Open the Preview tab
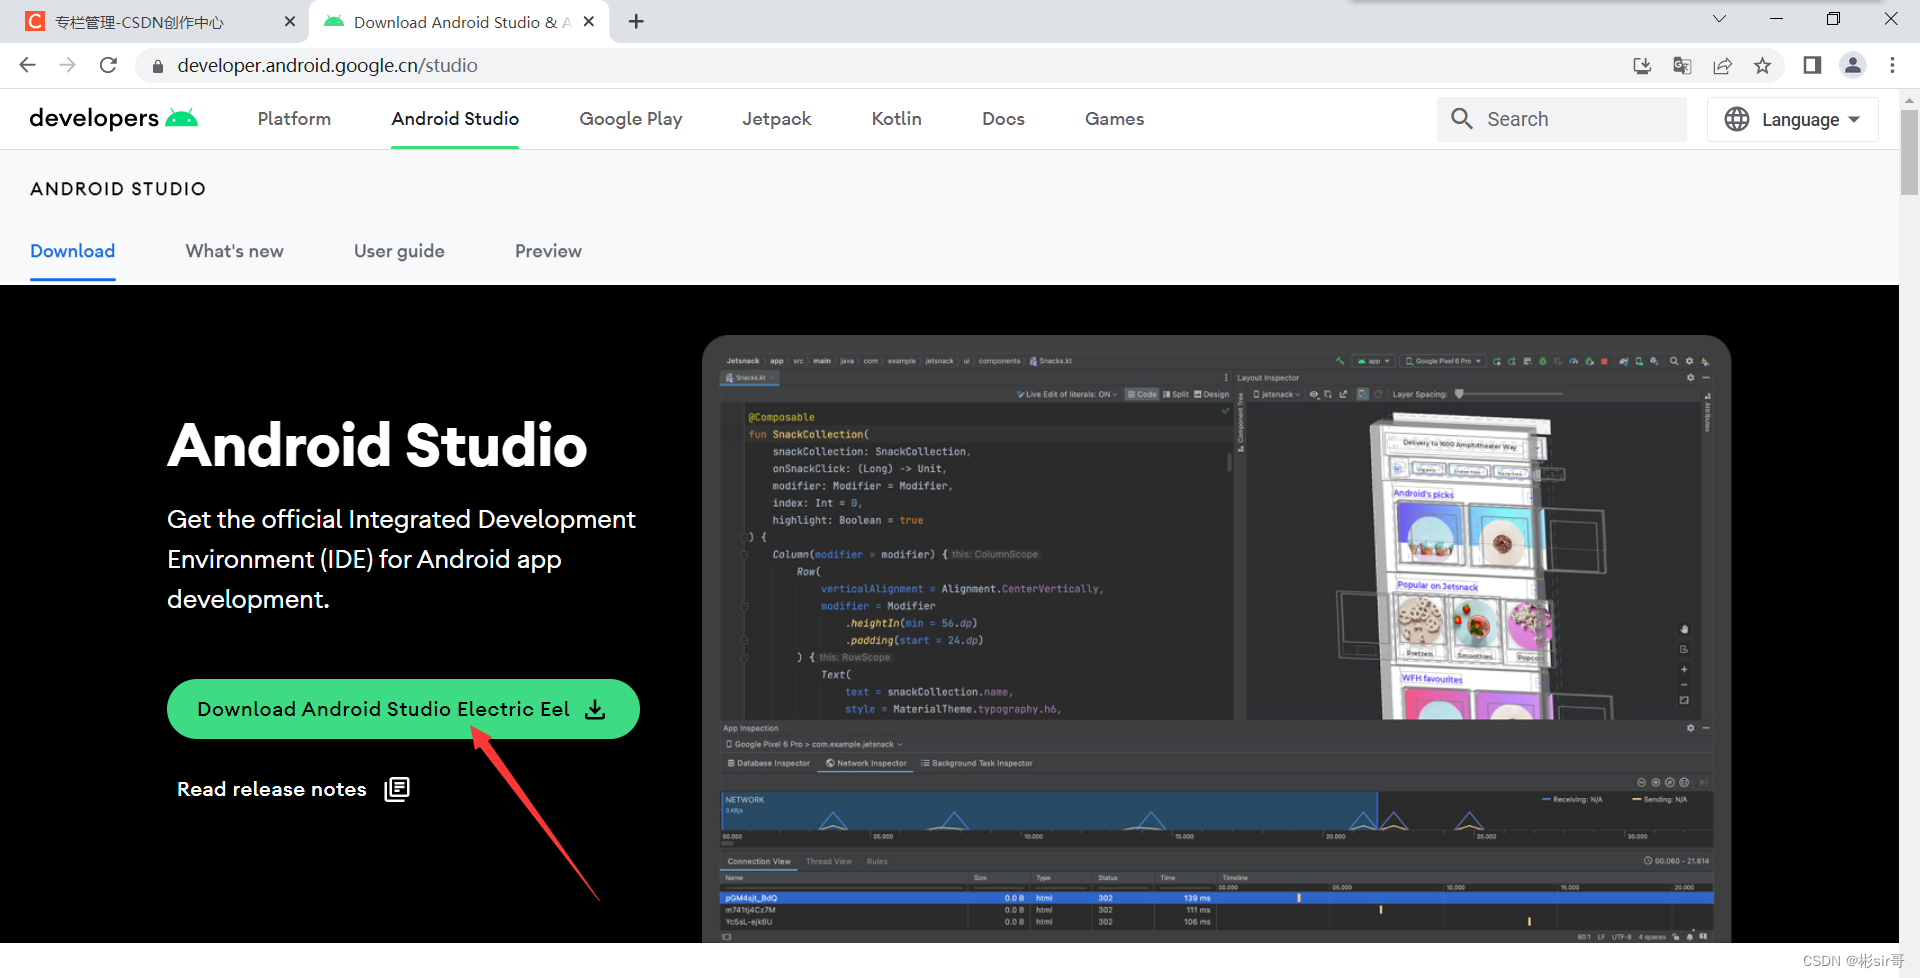This screenshot has width=1920, height=978. click(548, 251)
